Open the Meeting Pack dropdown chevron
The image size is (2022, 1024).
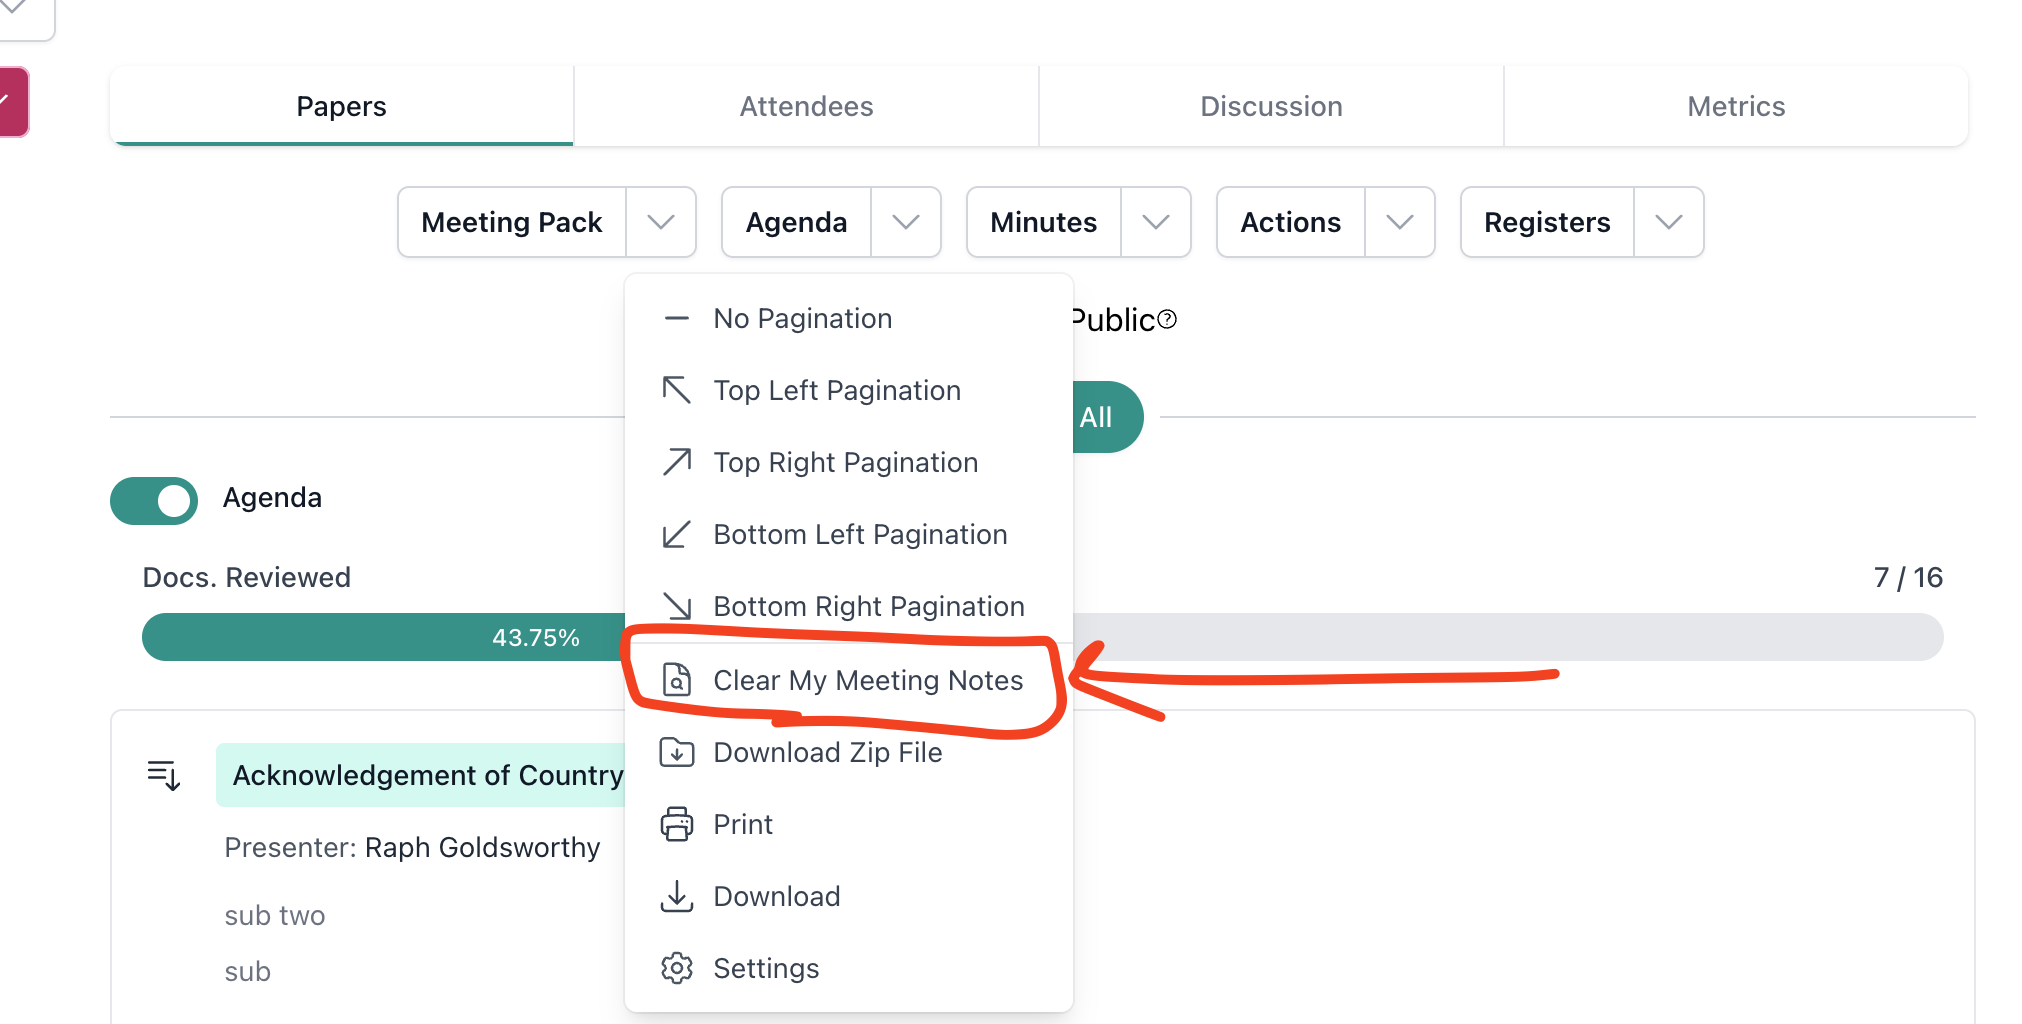tap(661, 222)
